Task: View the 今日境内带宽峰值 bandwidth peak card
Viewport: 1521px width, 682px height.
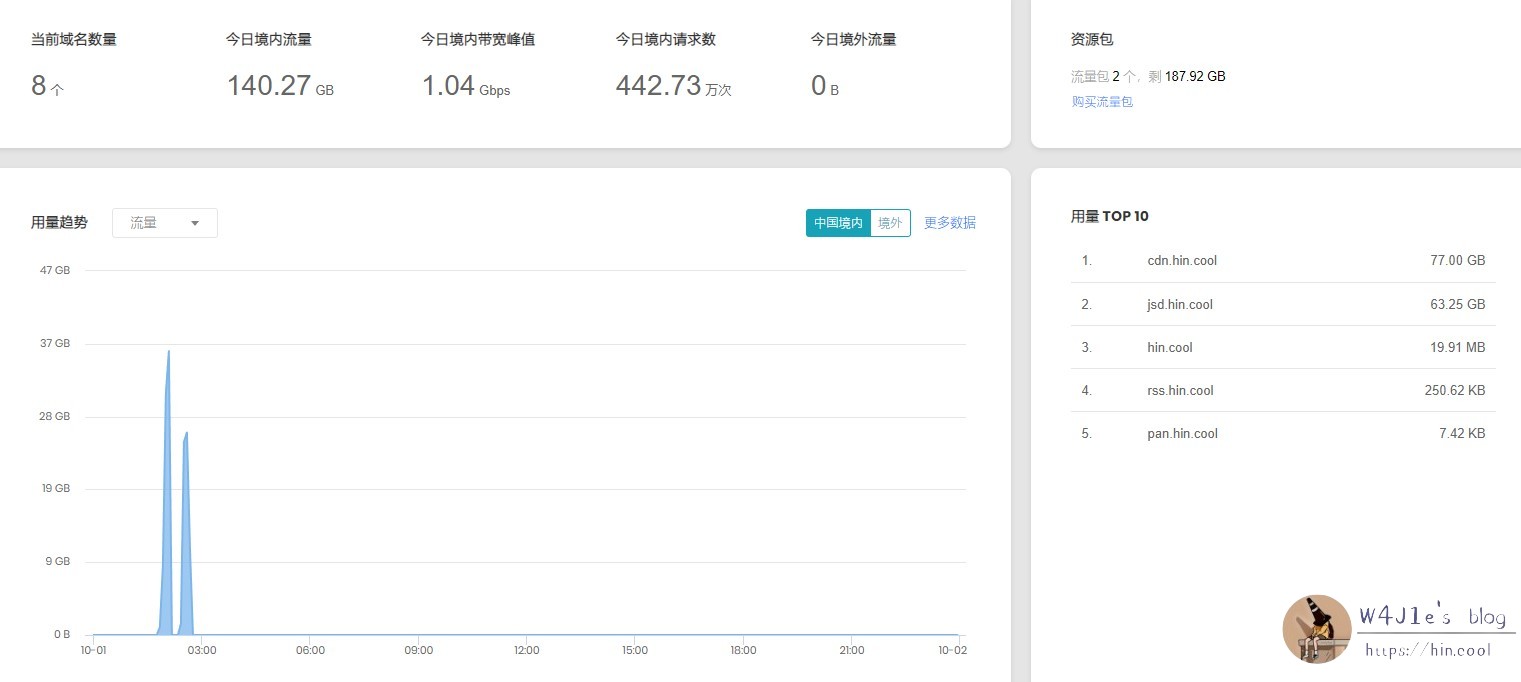Action: [x=477, y=39]
